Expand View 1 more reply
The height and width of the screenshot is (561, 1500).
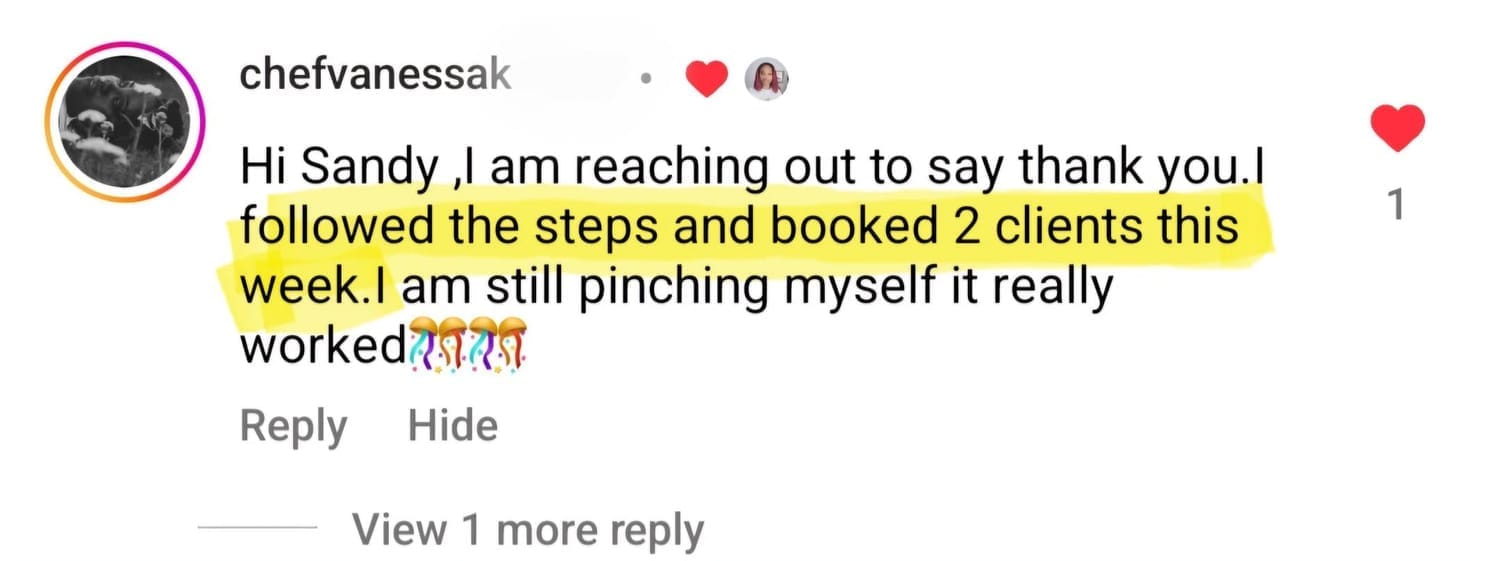coord(527,529)
